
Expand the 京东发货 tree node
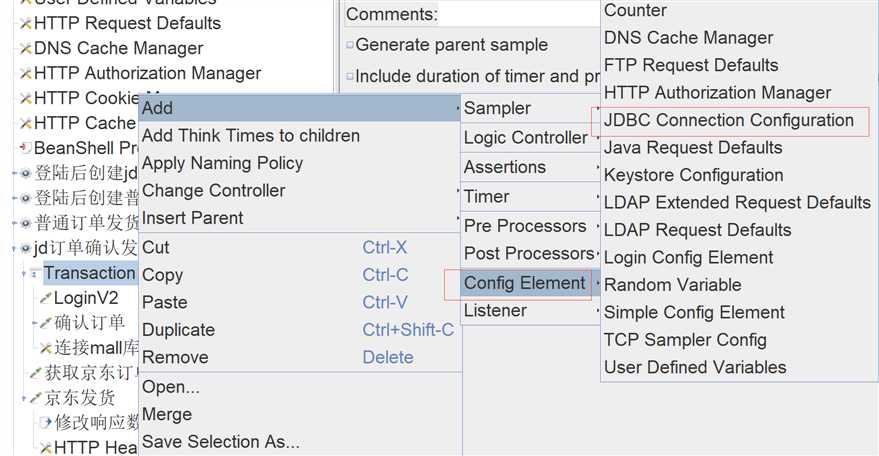click(24, 398)
